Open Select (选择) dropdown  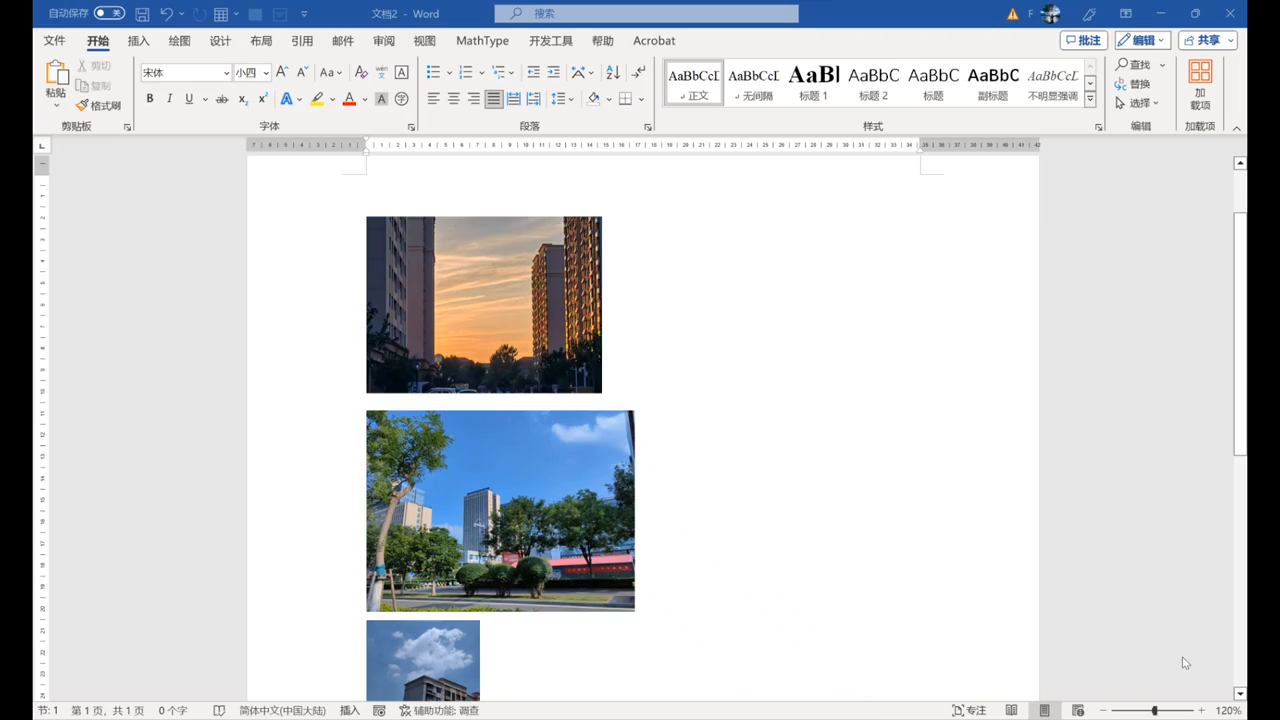click(1137, 103)
